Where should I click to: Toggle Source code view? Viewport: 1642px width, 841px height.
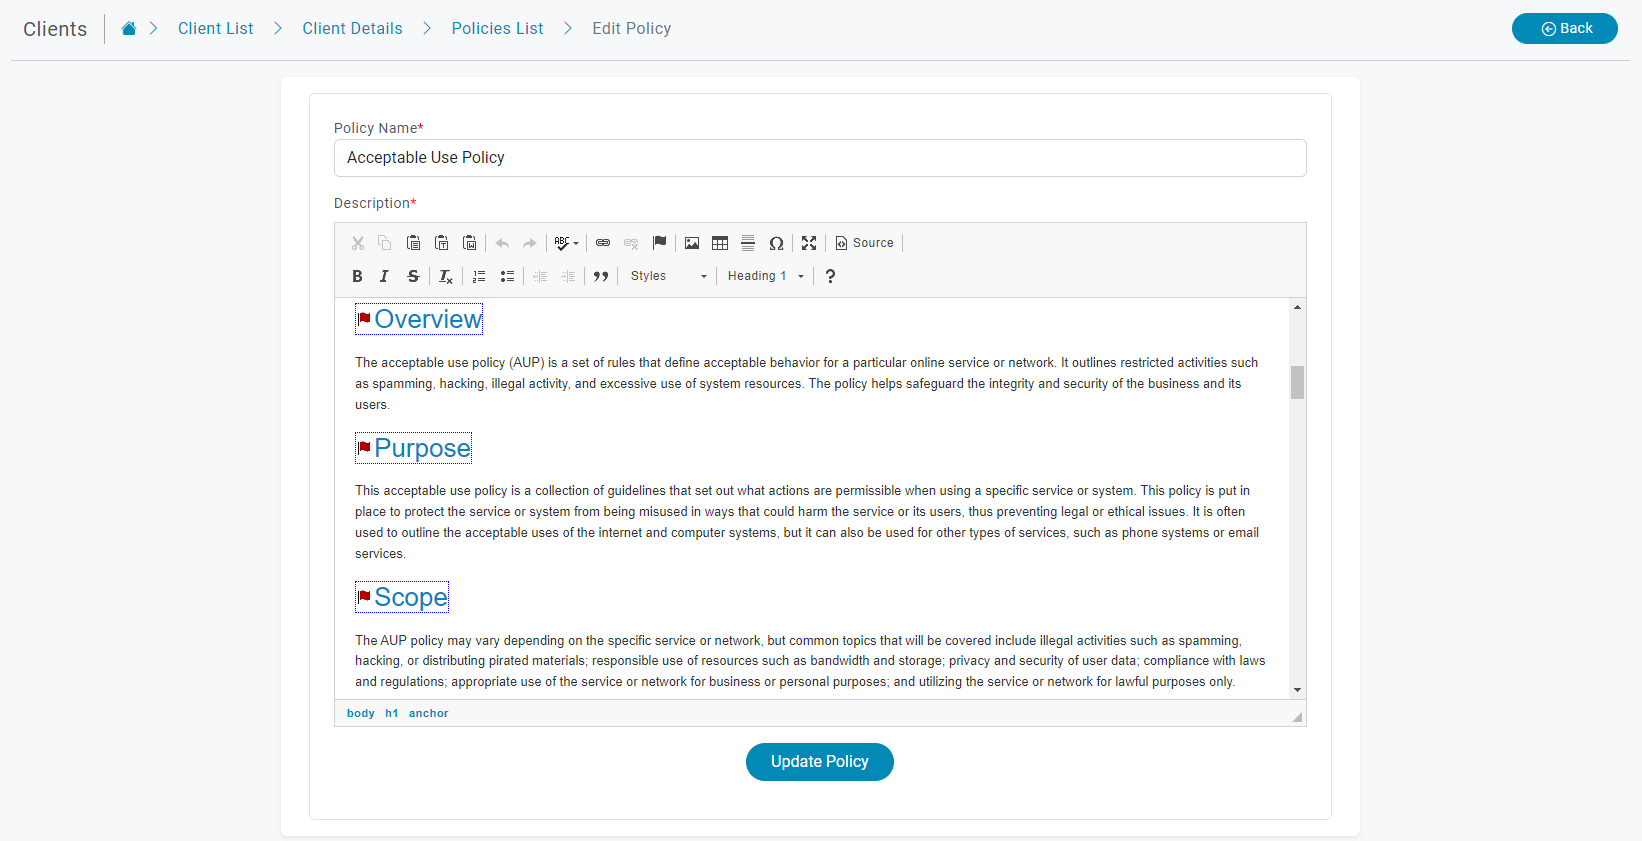tap(865, 243)
